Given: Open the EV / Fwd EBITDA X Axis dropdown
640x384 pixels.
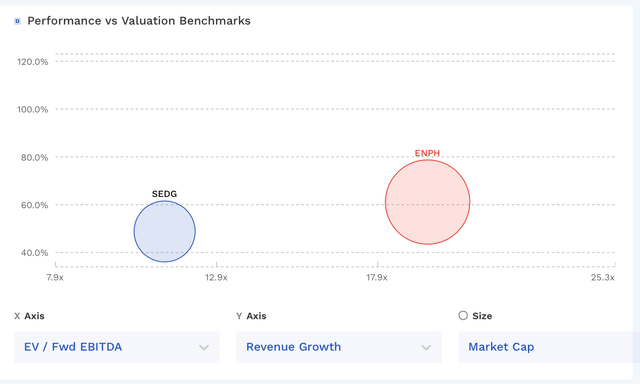Looking at the screenshot, I should point(117,347).
